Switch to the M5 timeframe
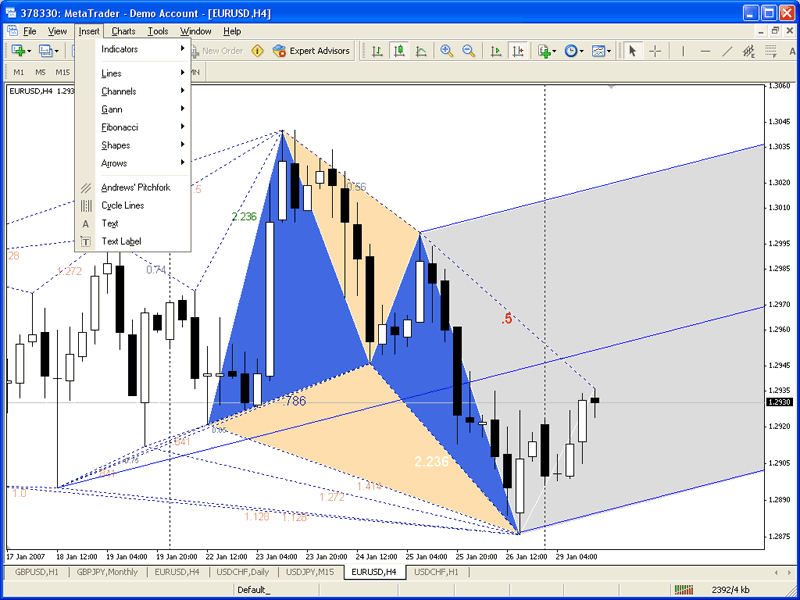This screenshot has width=800, height=600. coord(40,72)
